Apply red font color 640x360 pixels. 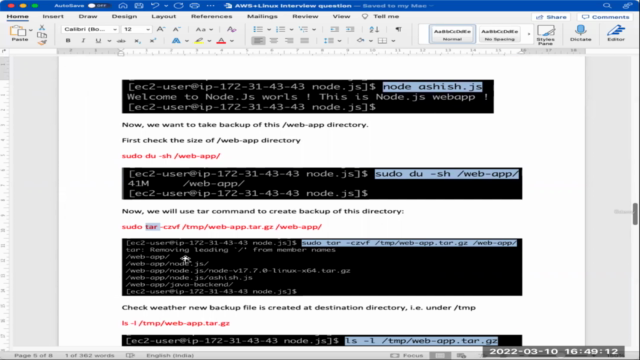(221, 41)
